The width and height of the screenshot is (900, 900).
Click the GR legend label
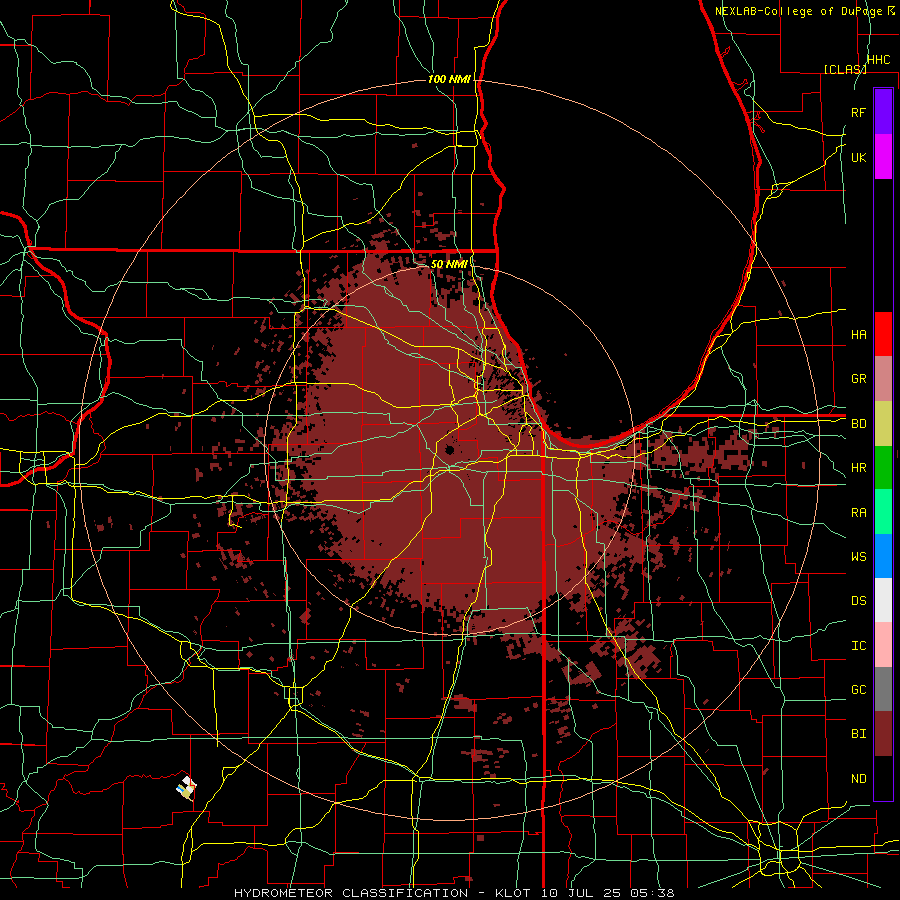click(859, 379)
